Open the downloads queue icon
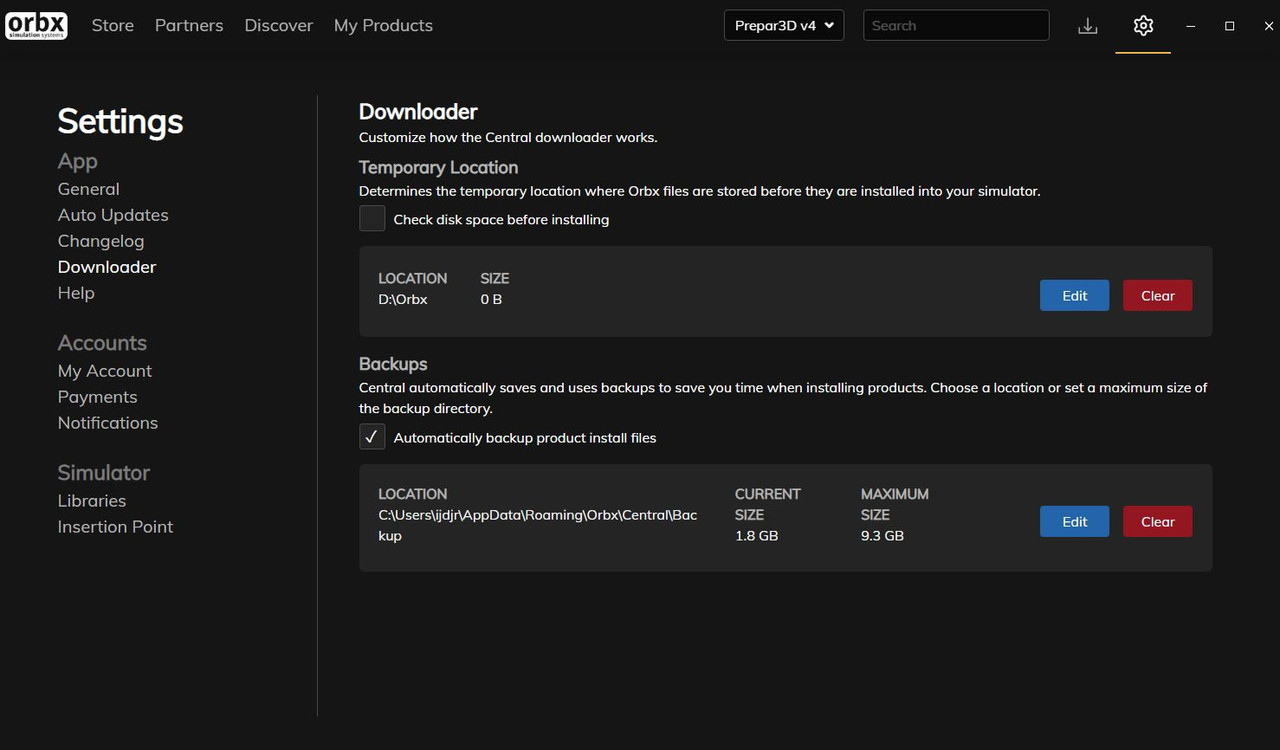The width and height of the screenshot is (1280, 750). (x=1088, y=26)
